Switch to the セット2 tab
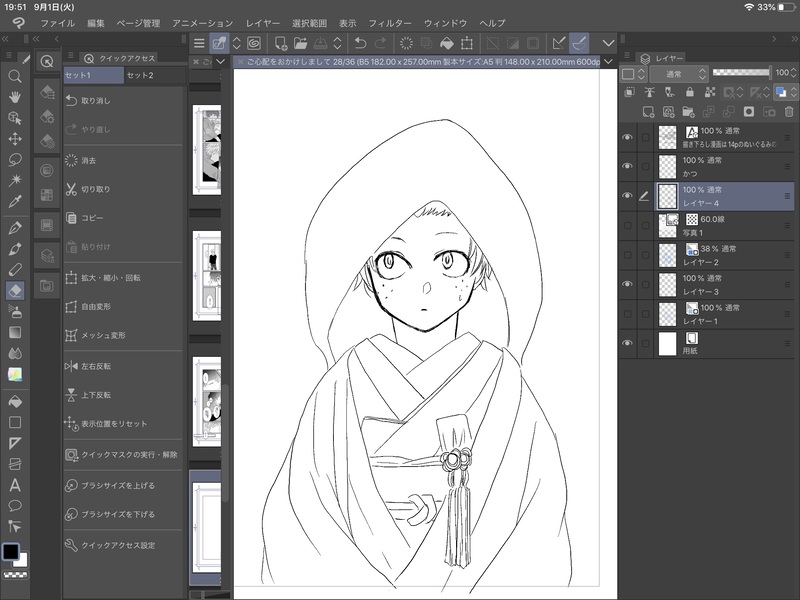Viewport: 800px width, 600px height. click(140, 75)
